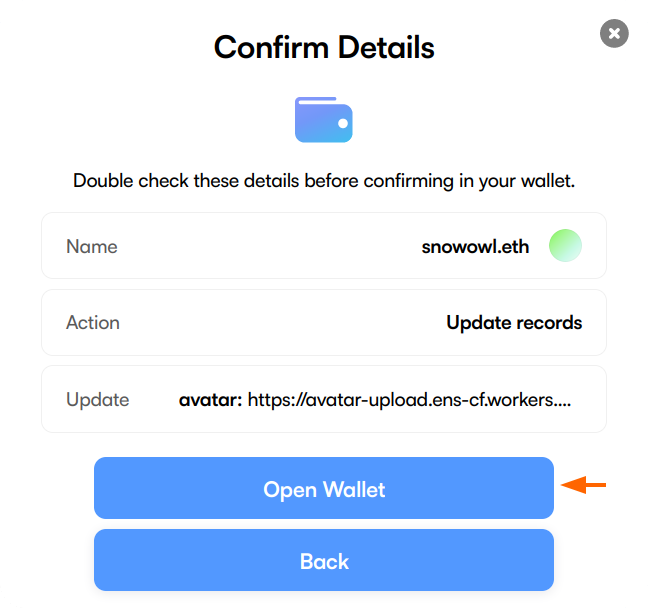Select the 'Update records' action value
The image size is (648, 608).
point(514,323)
